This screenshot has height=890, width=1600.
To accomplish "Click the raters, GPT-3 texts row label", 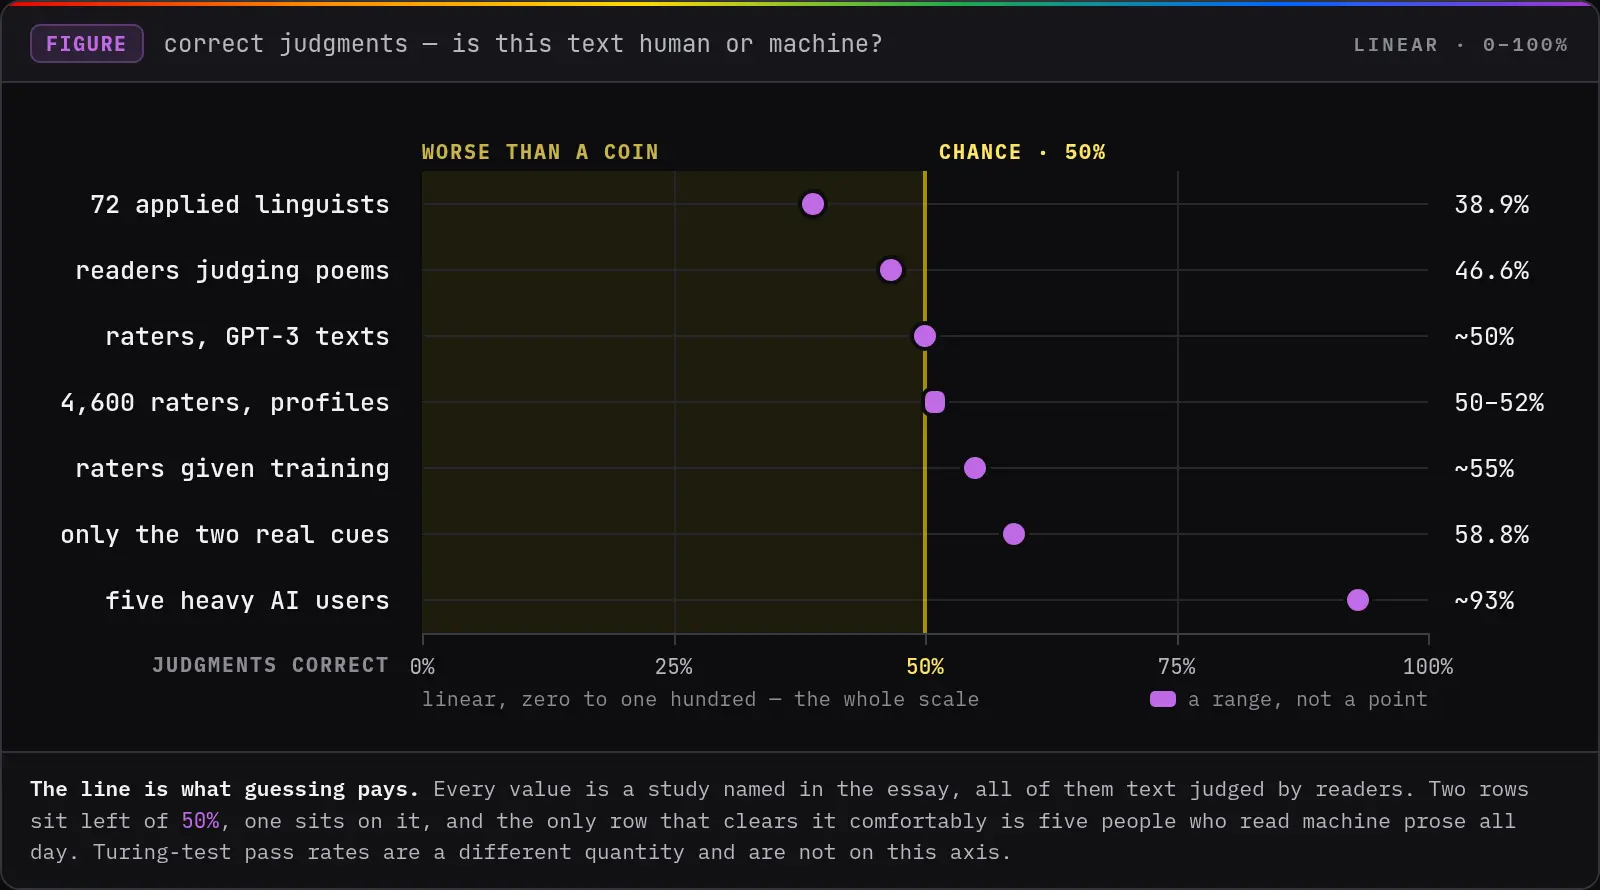I will (247, 337).
